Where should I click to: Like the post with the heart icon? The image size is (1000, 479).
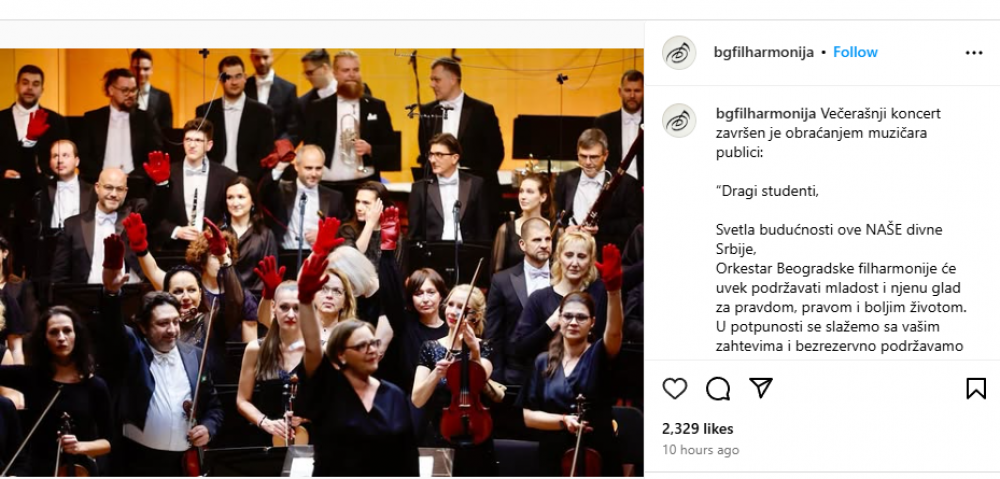click(675, 388)
